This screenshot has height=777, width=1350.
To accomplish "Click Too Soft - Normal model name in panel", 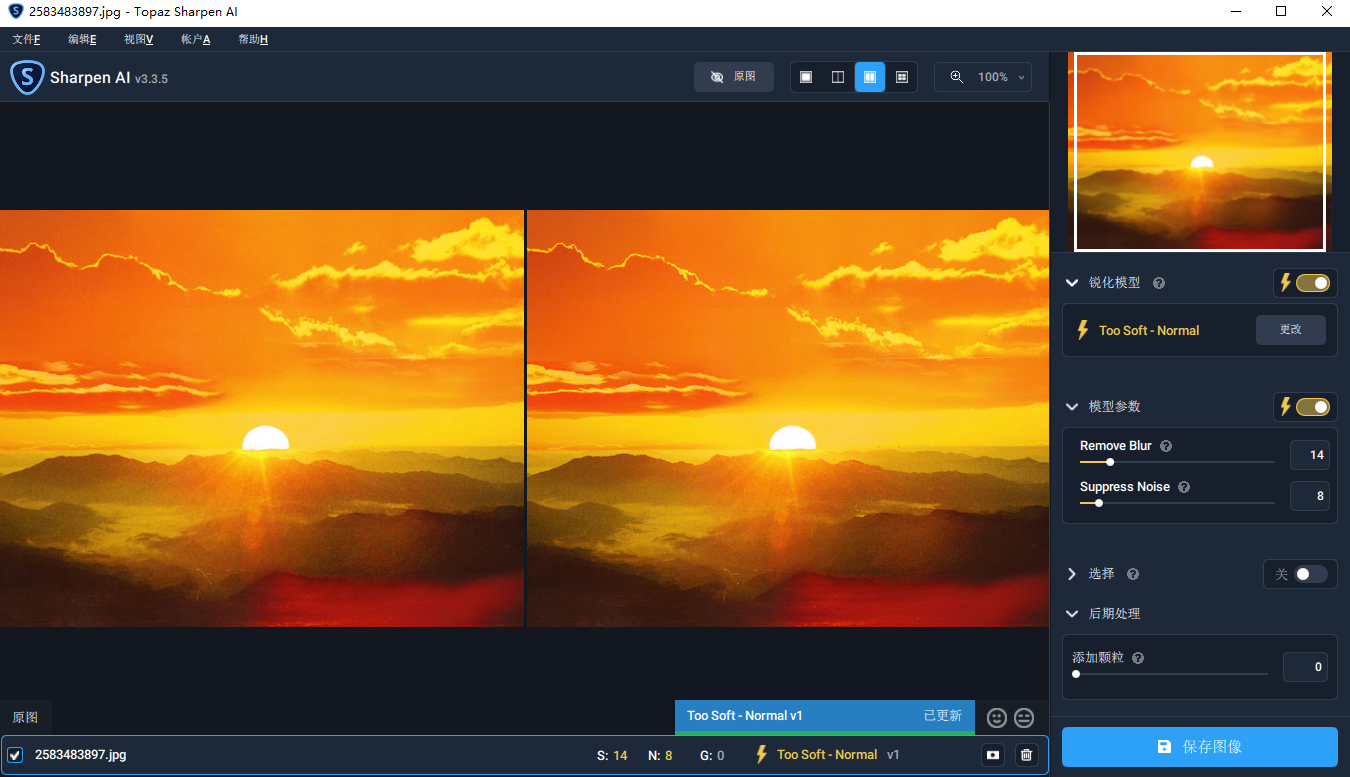I will (1149, 330).
